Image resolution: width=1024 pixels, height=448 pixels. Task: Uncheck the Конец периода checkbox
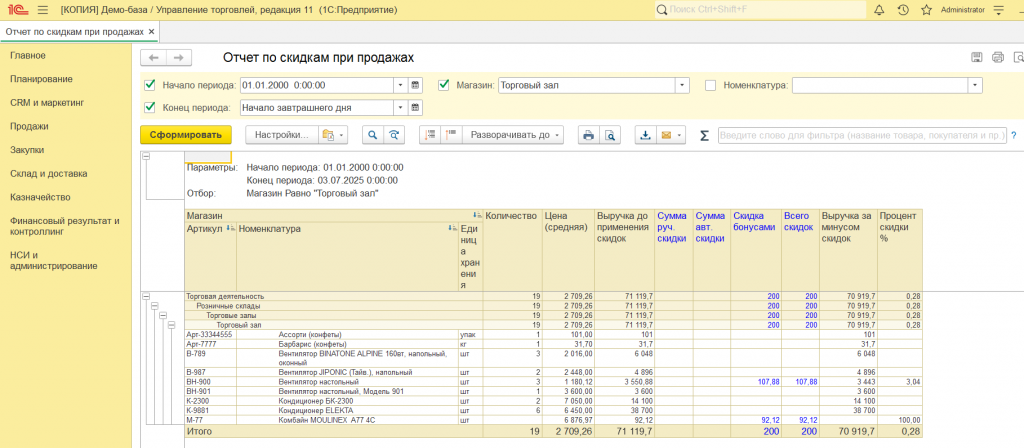(150, 107)
